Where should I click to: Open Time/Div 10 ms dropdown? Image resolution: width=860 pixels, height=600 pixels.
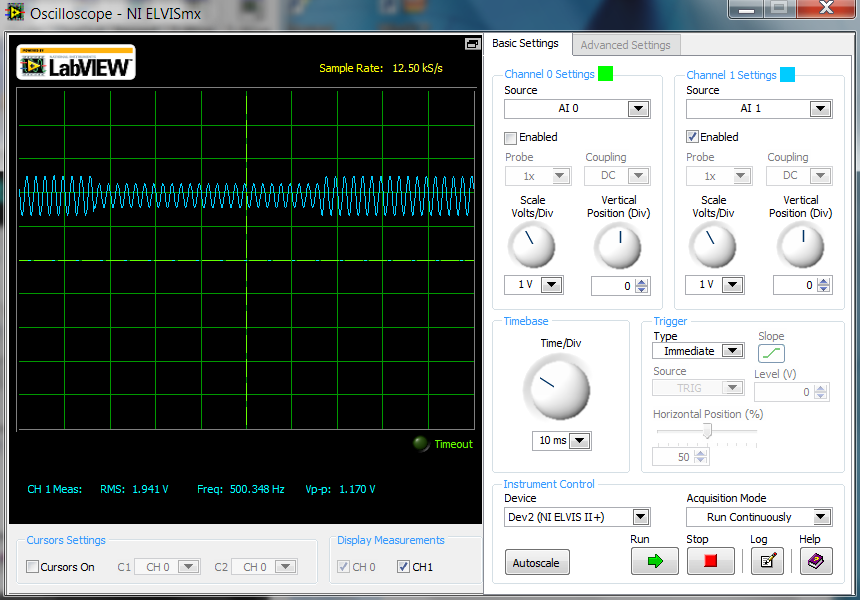pos(580,440)
